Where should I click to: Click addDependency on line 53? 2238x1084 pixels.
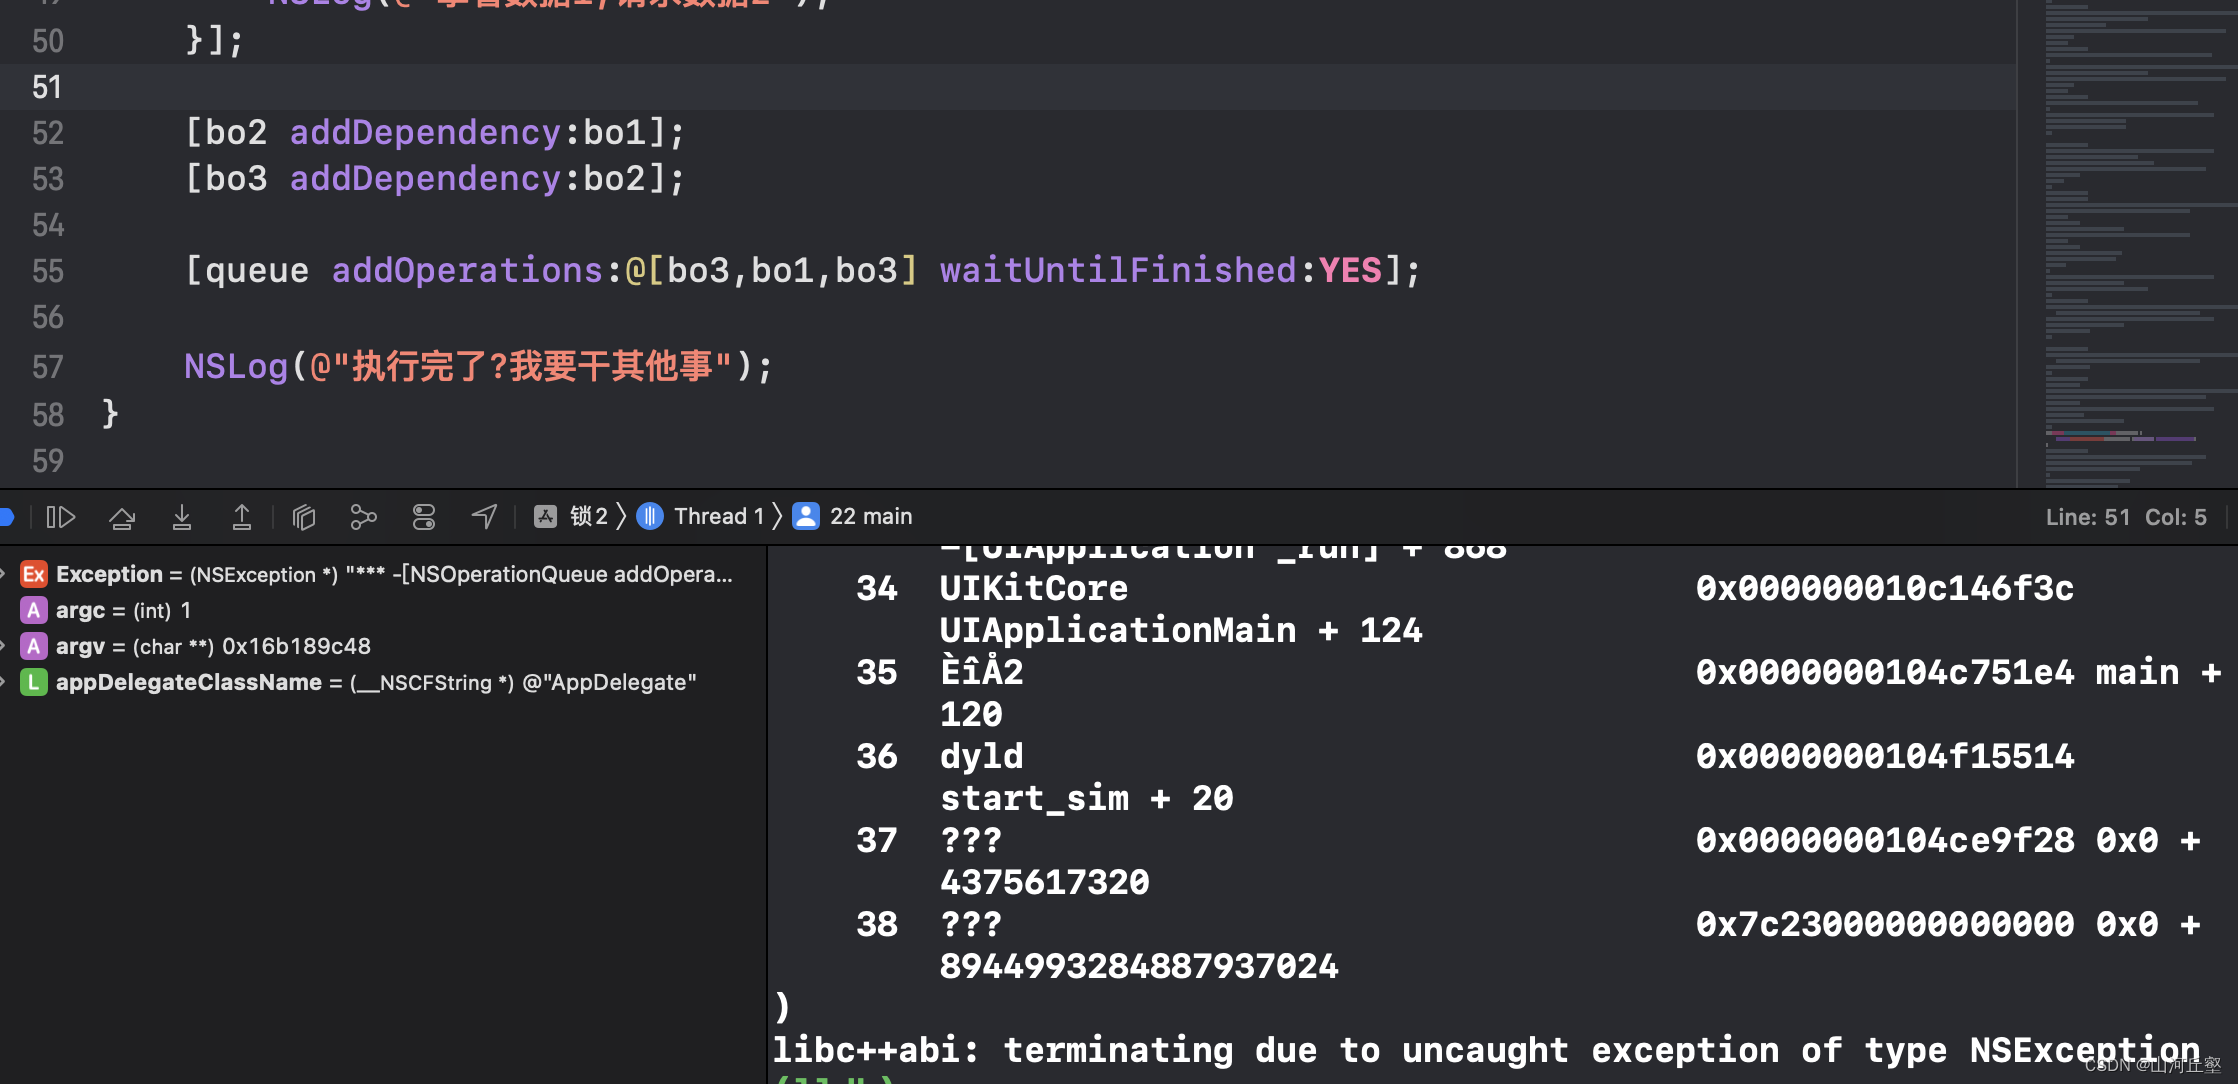coord(425,178)
